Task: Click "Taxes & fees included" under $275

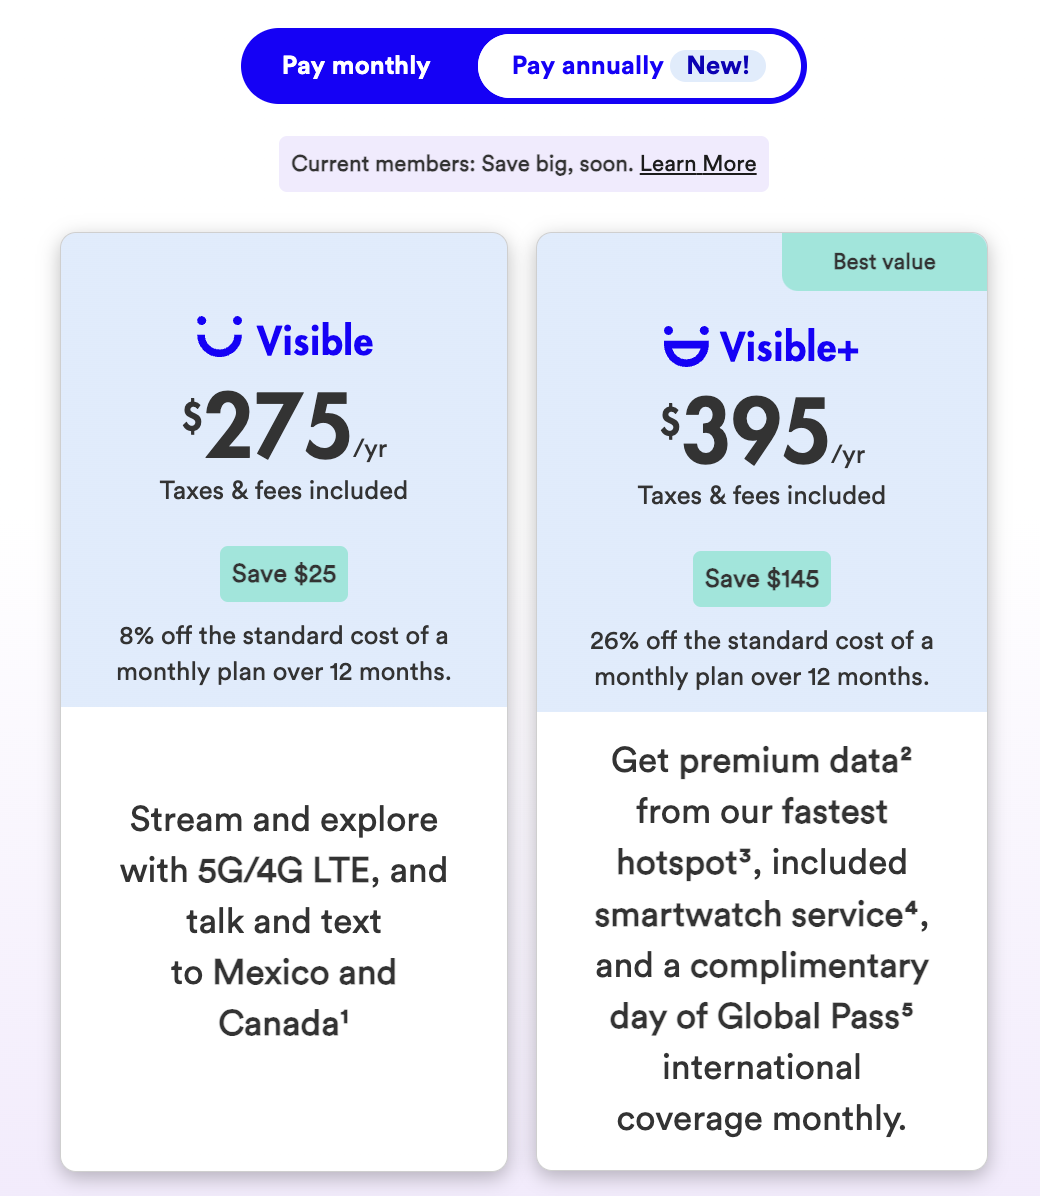Action: click(x=284, y=491)
